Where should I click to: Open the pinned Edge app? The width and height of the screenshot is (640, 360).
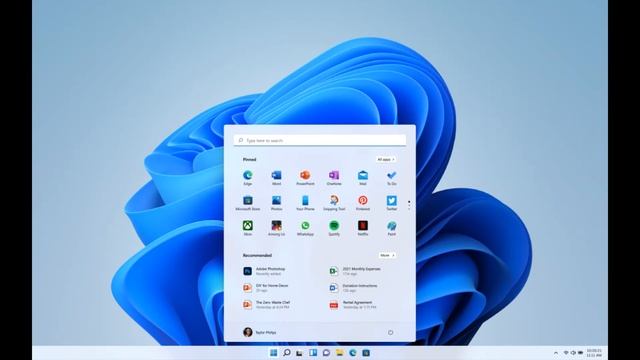click(x=248, y=178)
